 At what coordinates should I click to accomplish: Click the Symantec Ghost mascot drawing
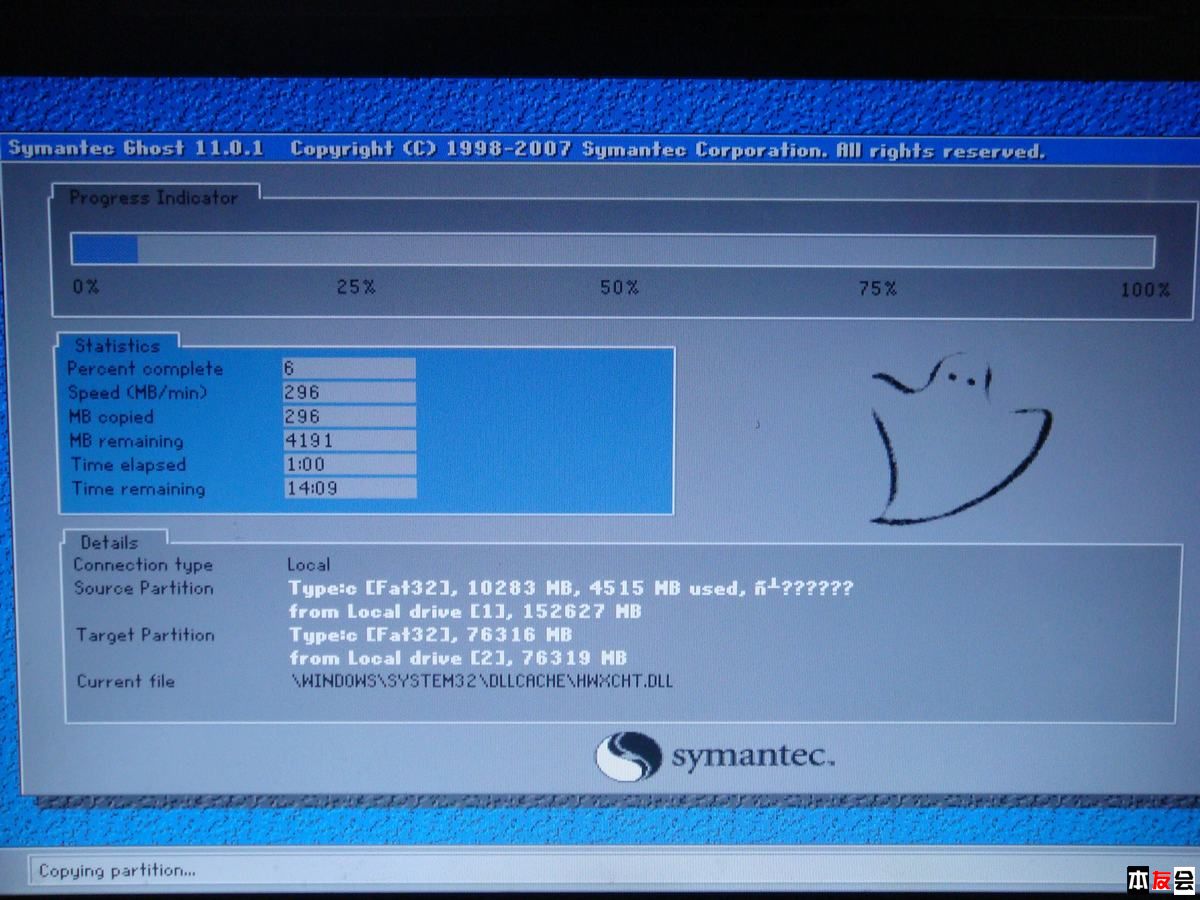tap(961, 438)
